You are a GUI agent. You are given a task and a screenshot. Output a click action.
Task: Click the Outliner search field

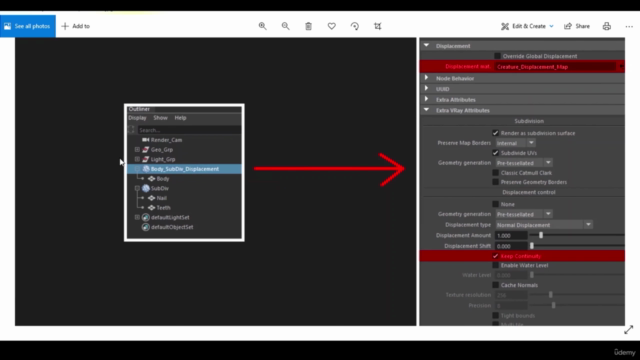pos(189,130)
